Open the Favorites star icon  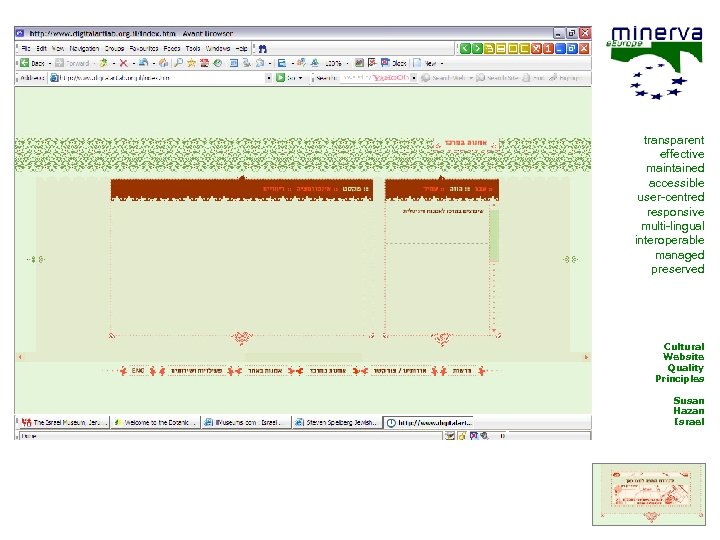pyautogui.click(x=191, y=63)
